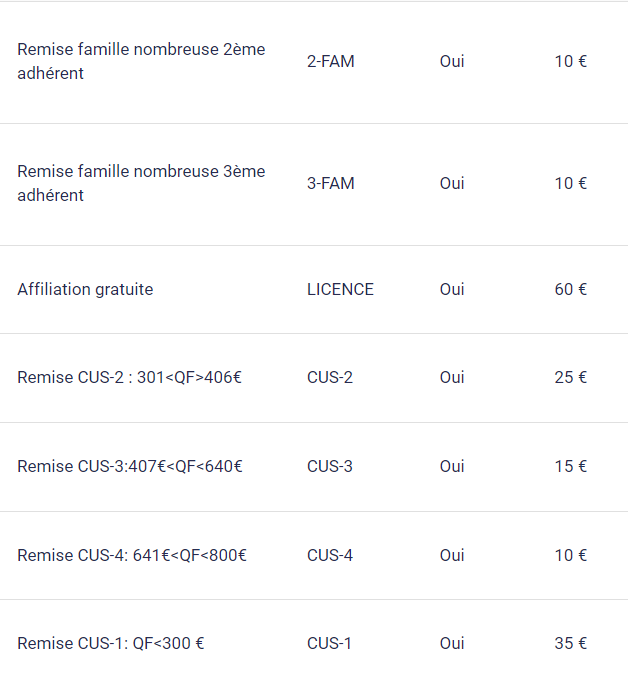Screen dimensions: 628x679
Task: Click Oui in the Affiliation gratuite row
Action: pyautogui.click(x=452, y=289)
